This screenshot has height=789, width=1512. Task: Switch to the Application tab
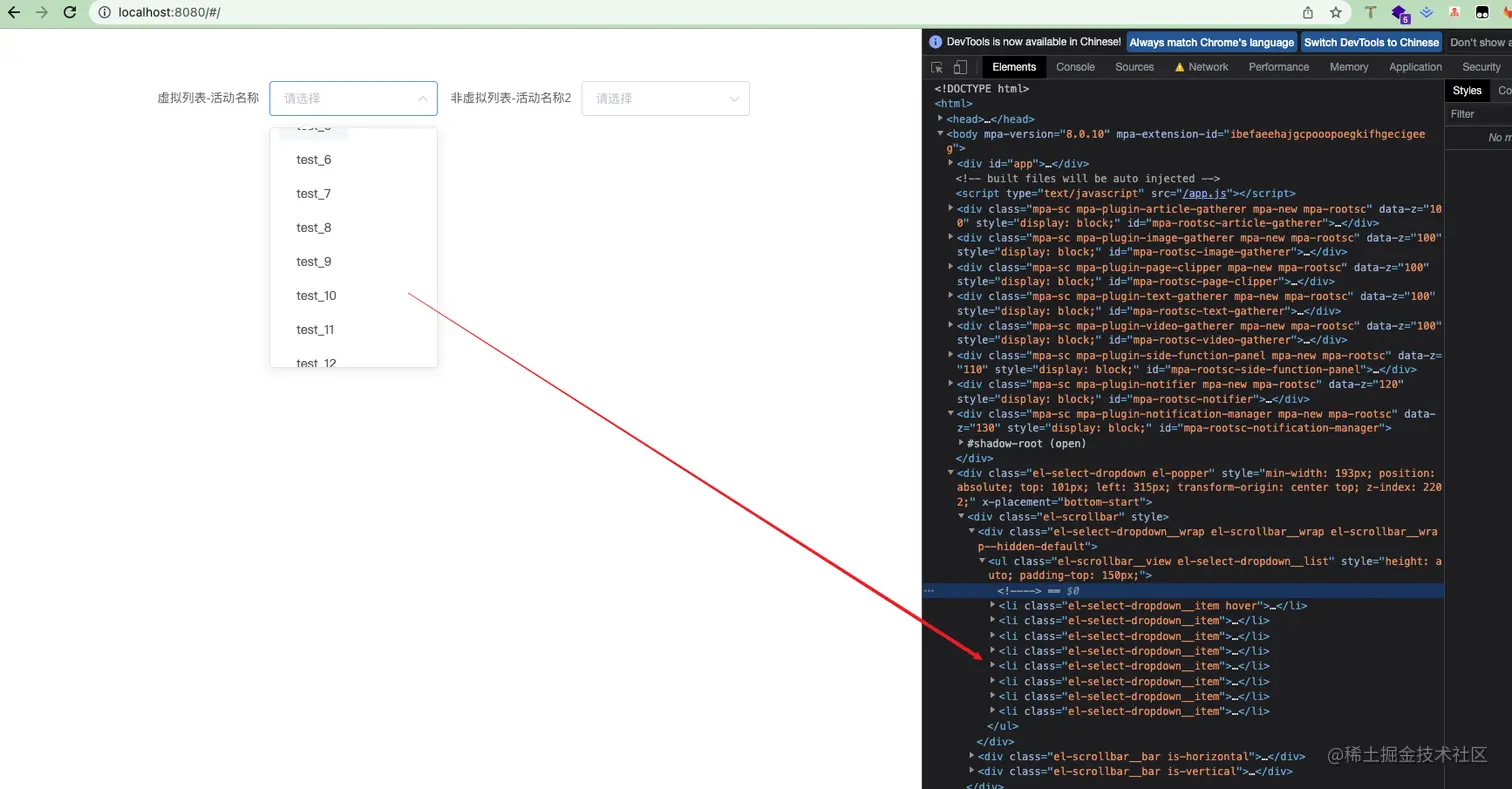pos(1416,67)
